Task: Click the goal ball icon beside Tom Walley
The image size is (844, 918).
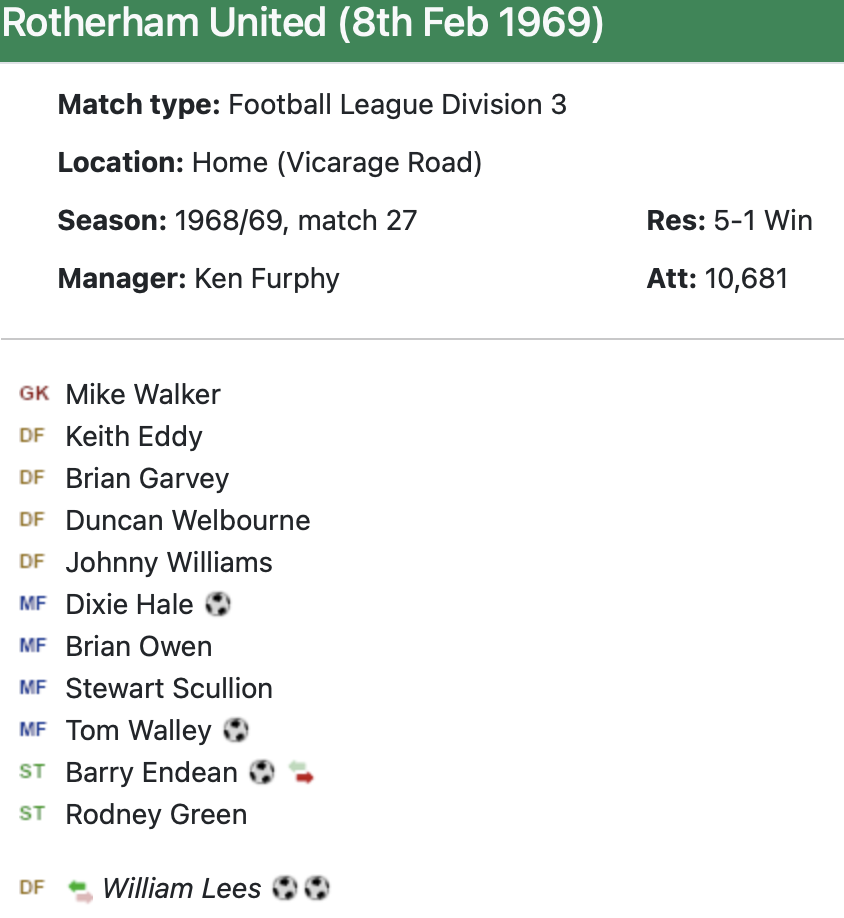Action: coord(235,730)
